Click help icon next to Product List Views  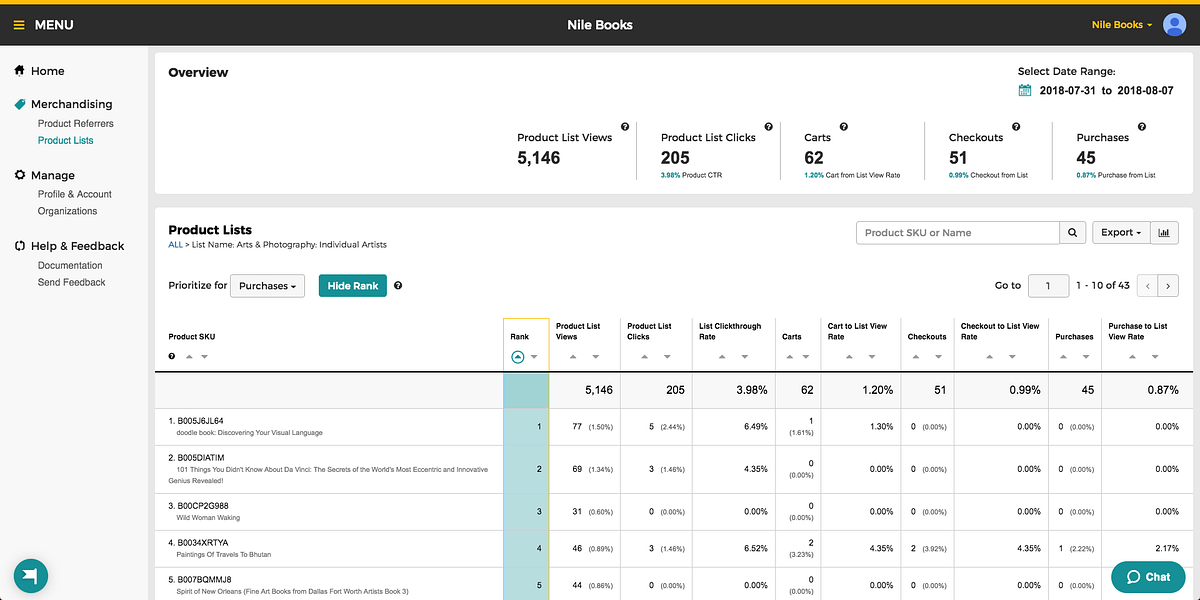pos(625,127)
